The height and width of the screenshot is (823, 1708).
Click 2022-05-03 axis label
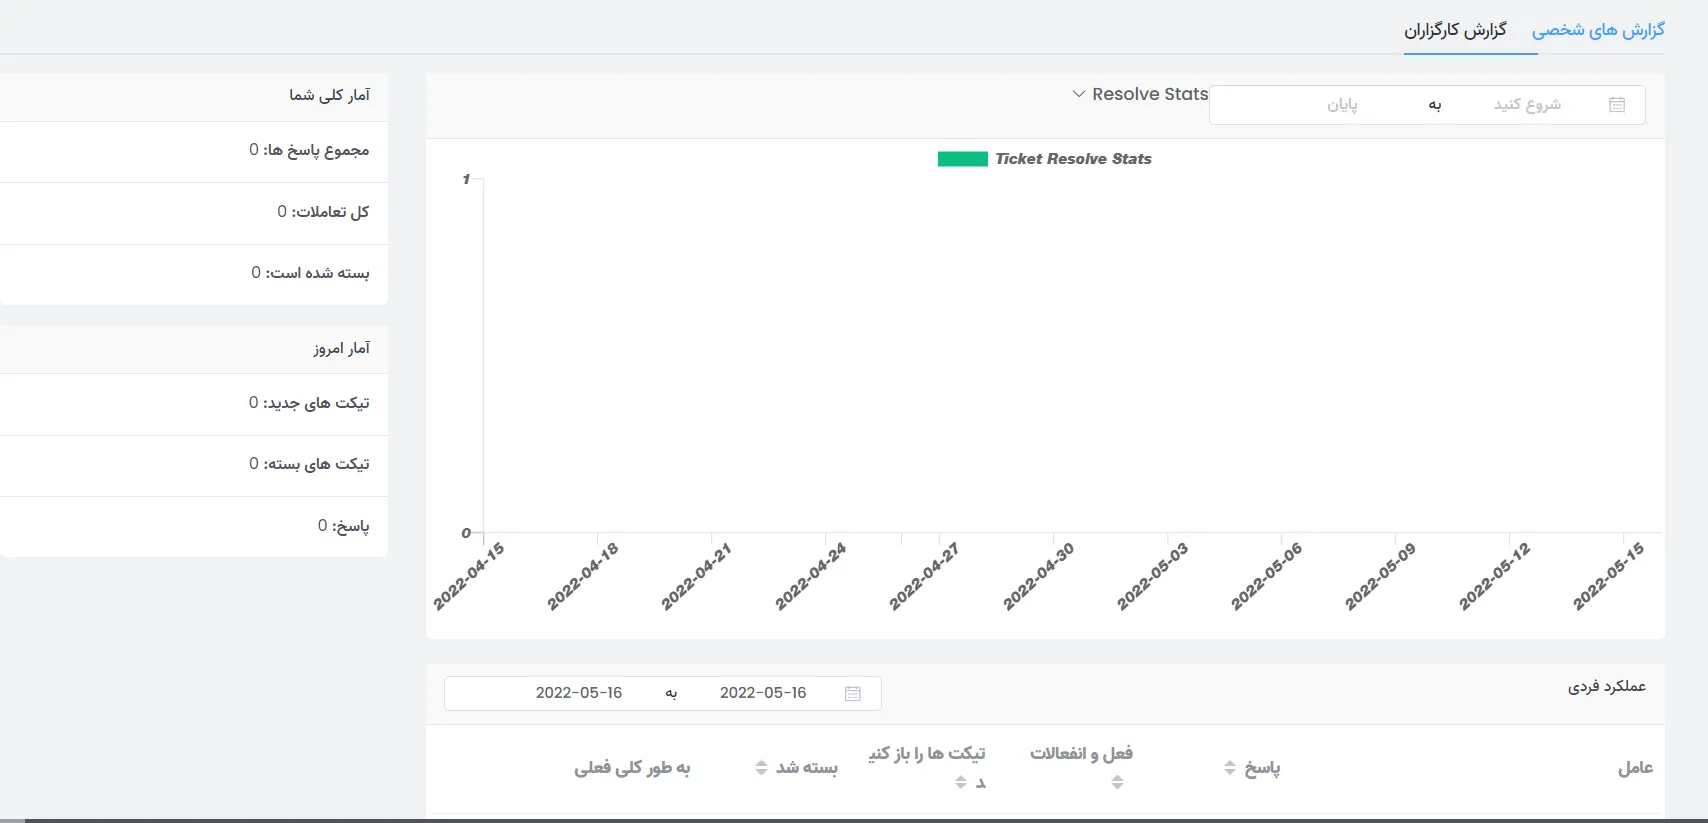(x=1152, y=576)
